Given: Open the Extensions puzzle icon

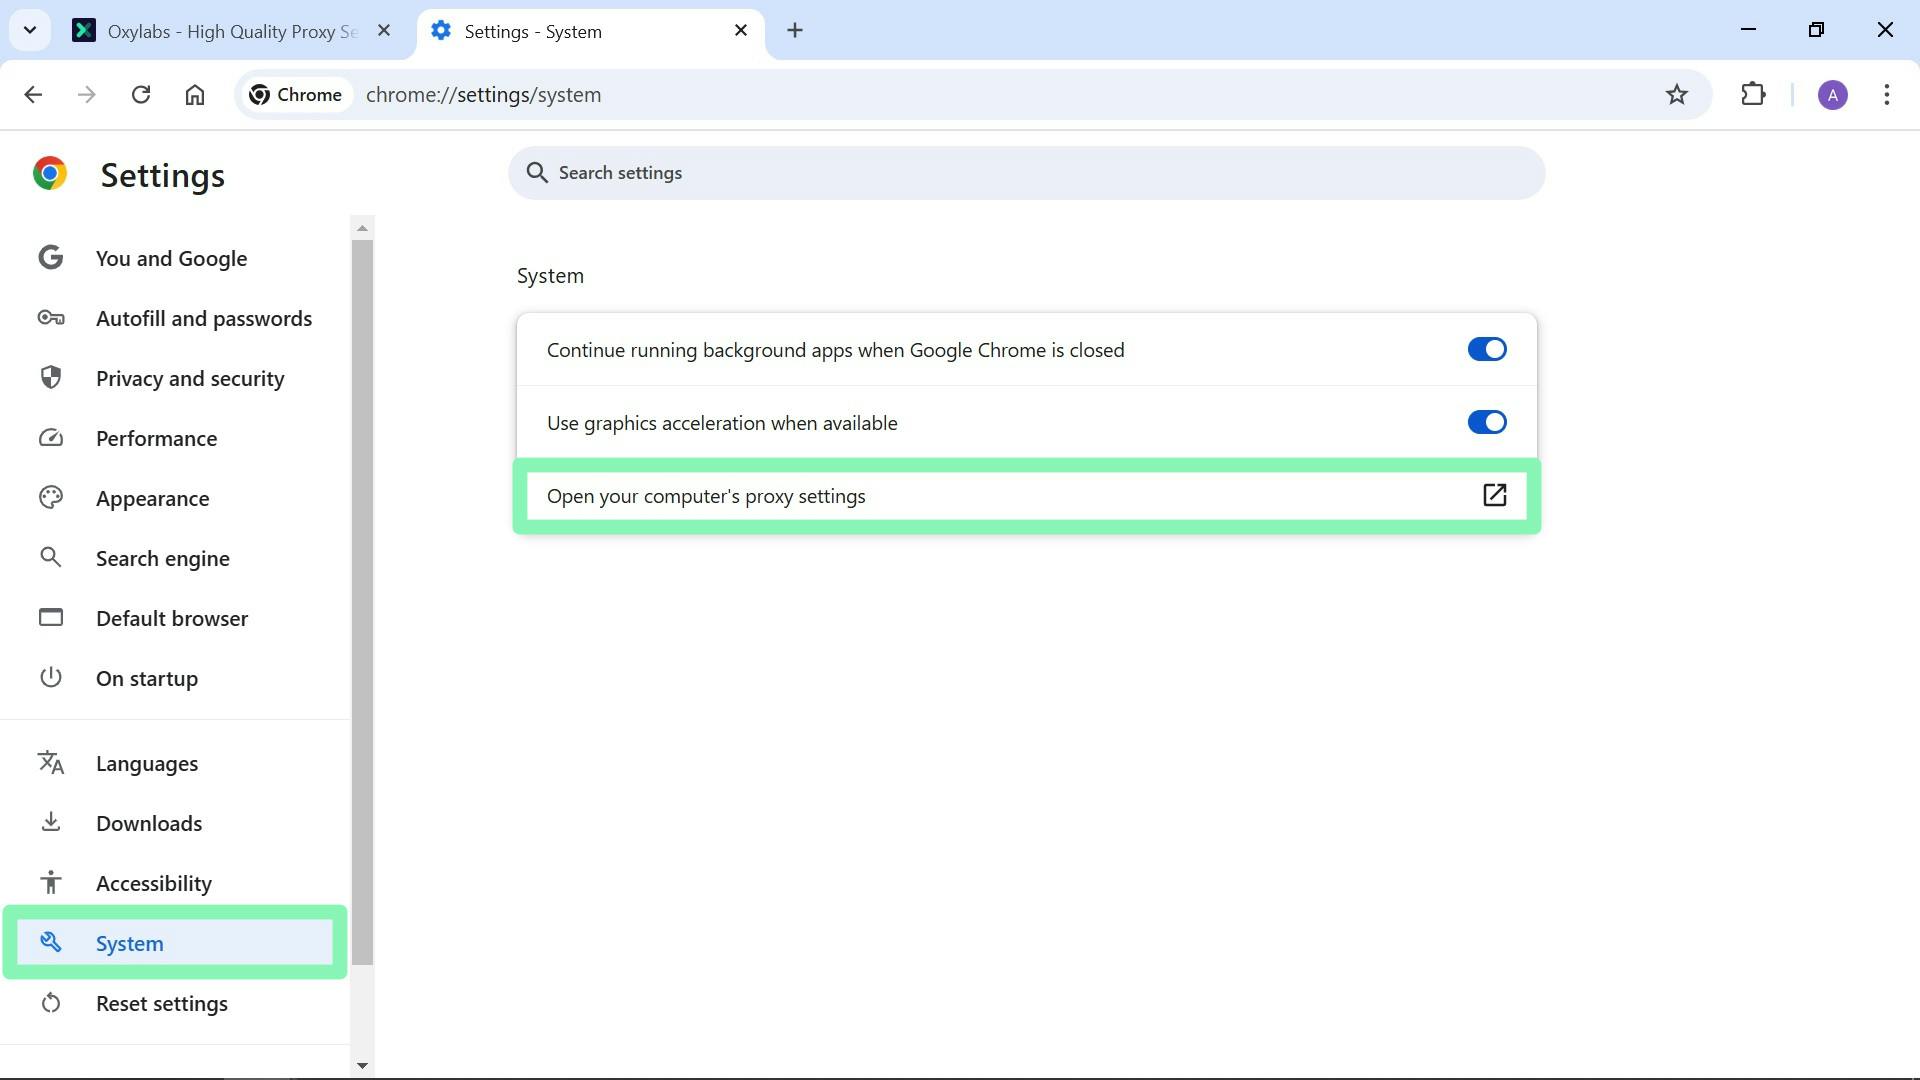Looking at the screenshot, I should pyautogui.click(x=1753, y=95).
